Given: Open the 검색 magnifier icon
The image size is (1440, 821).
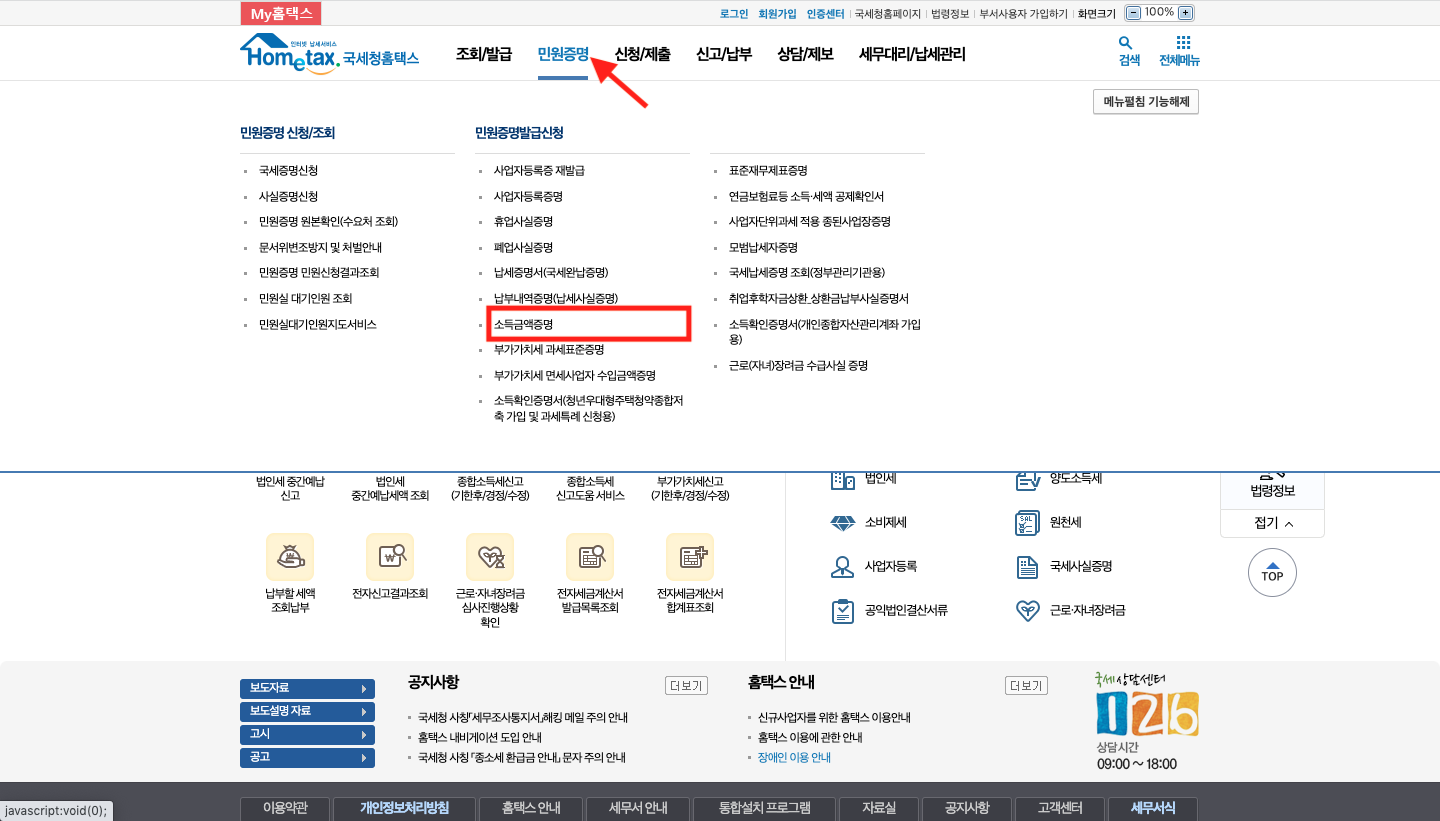Looking at the screenshot, I should (1125, 44).
